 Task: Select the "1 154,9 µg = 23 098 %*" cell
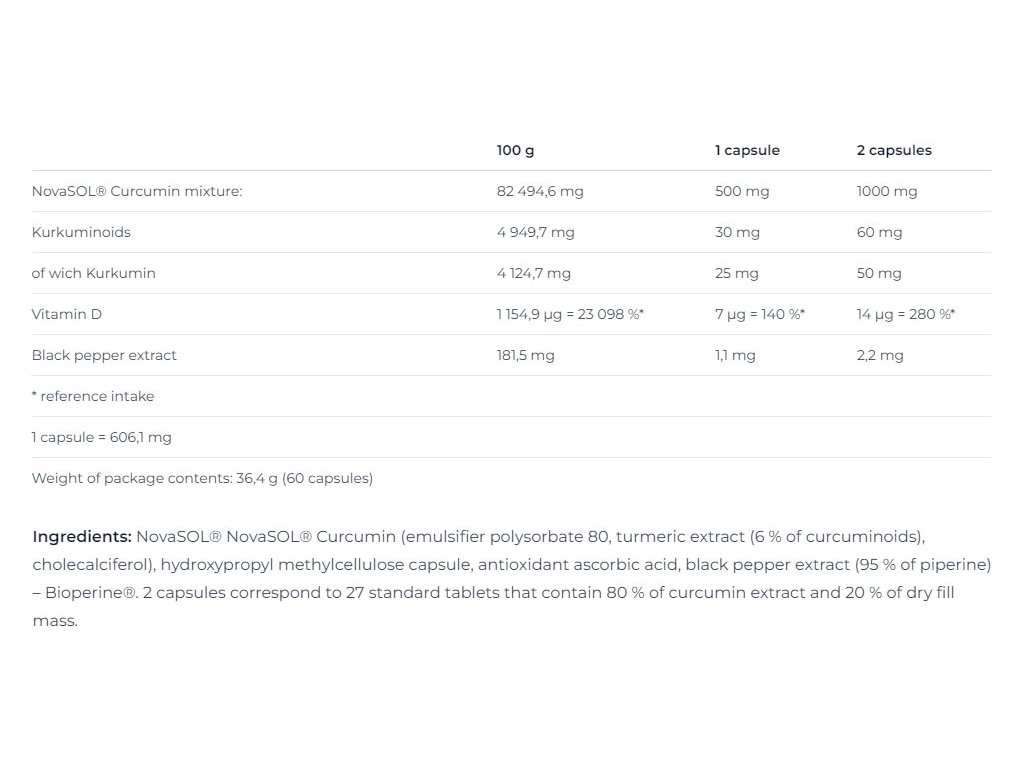coord(569,314)
